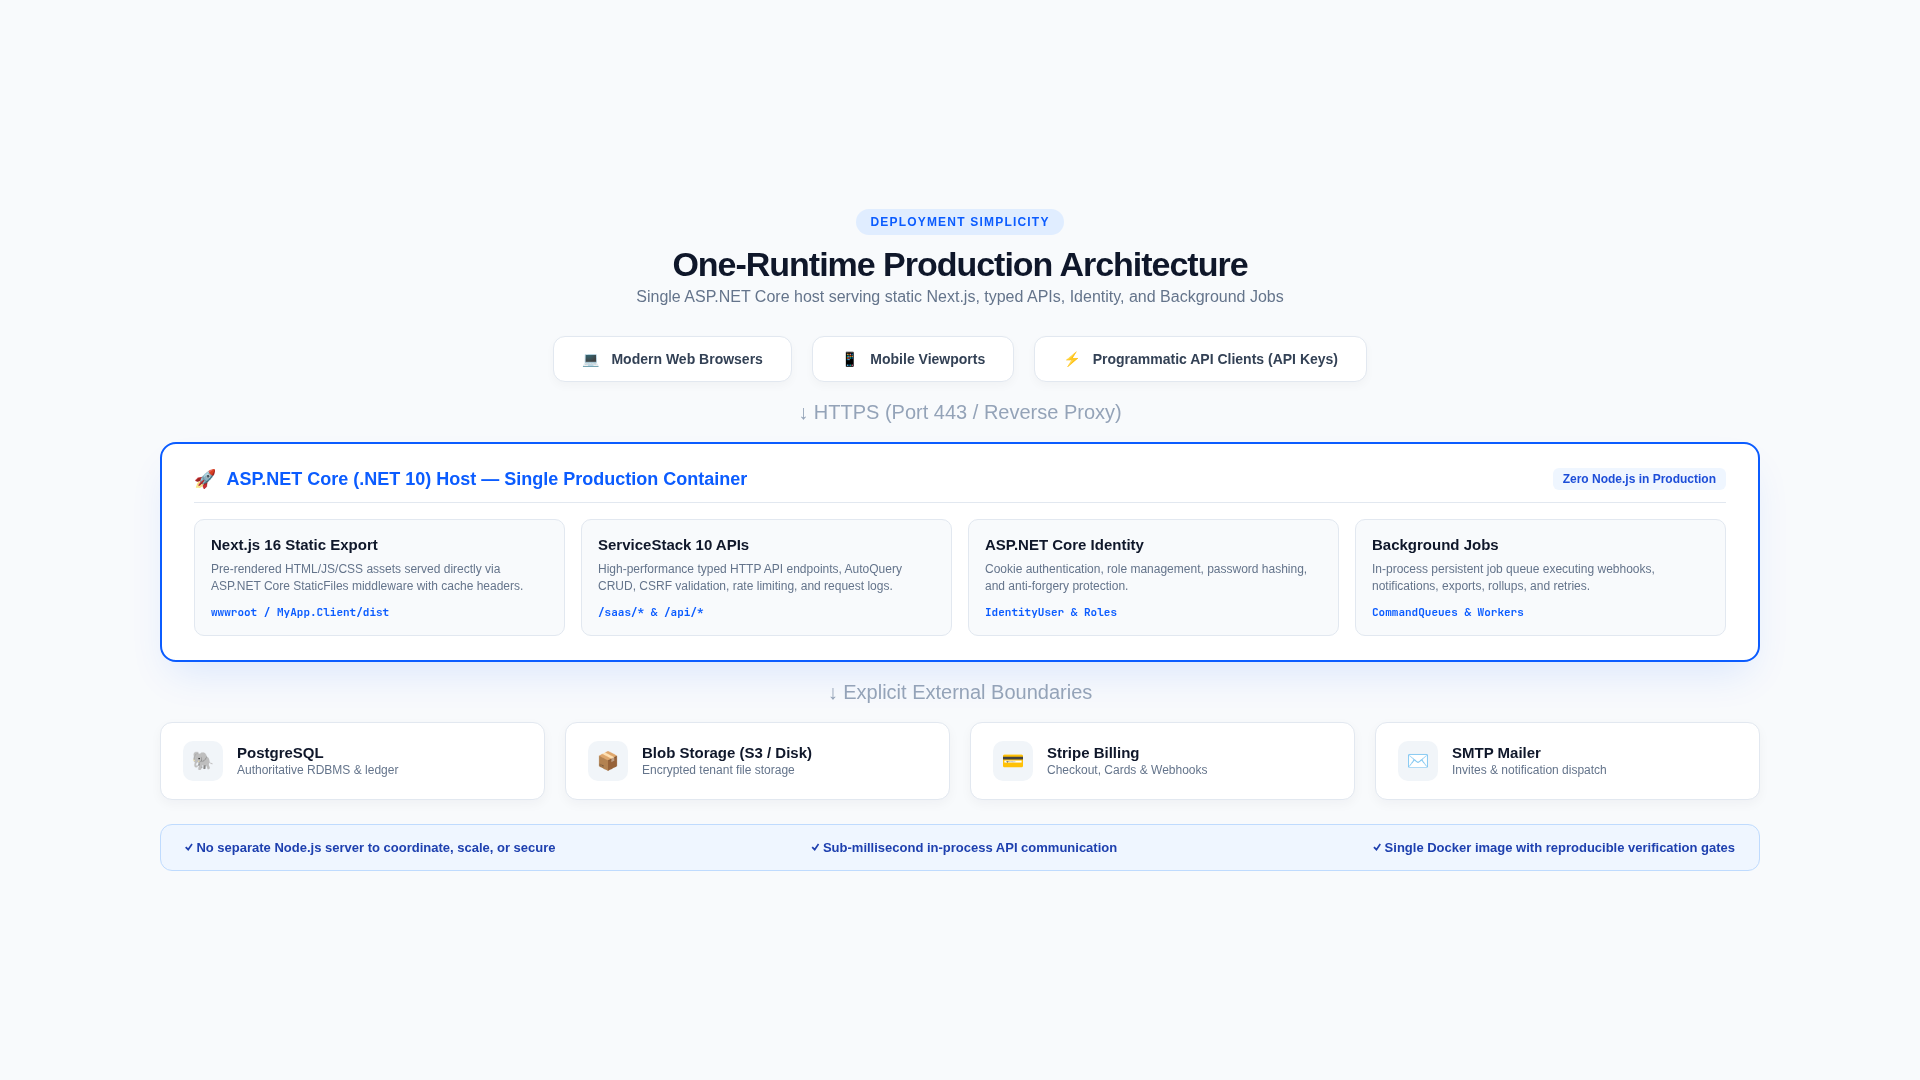This screenshot has width=1920, height=1080.
Task: Click the High-performance typed HTTP API description
Action: pos(750,578)
